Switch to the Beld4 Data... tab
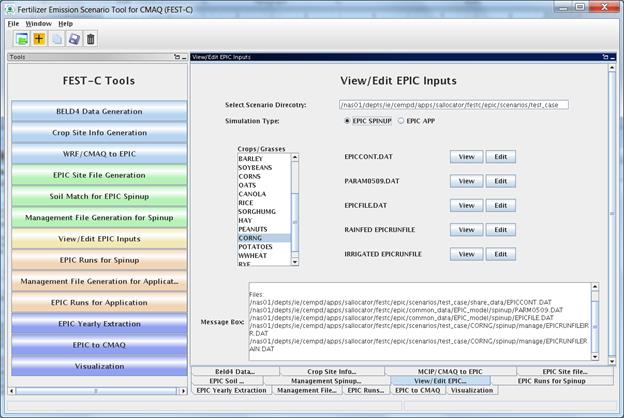Screen dimensions: 624x418 tap(235, 371)
